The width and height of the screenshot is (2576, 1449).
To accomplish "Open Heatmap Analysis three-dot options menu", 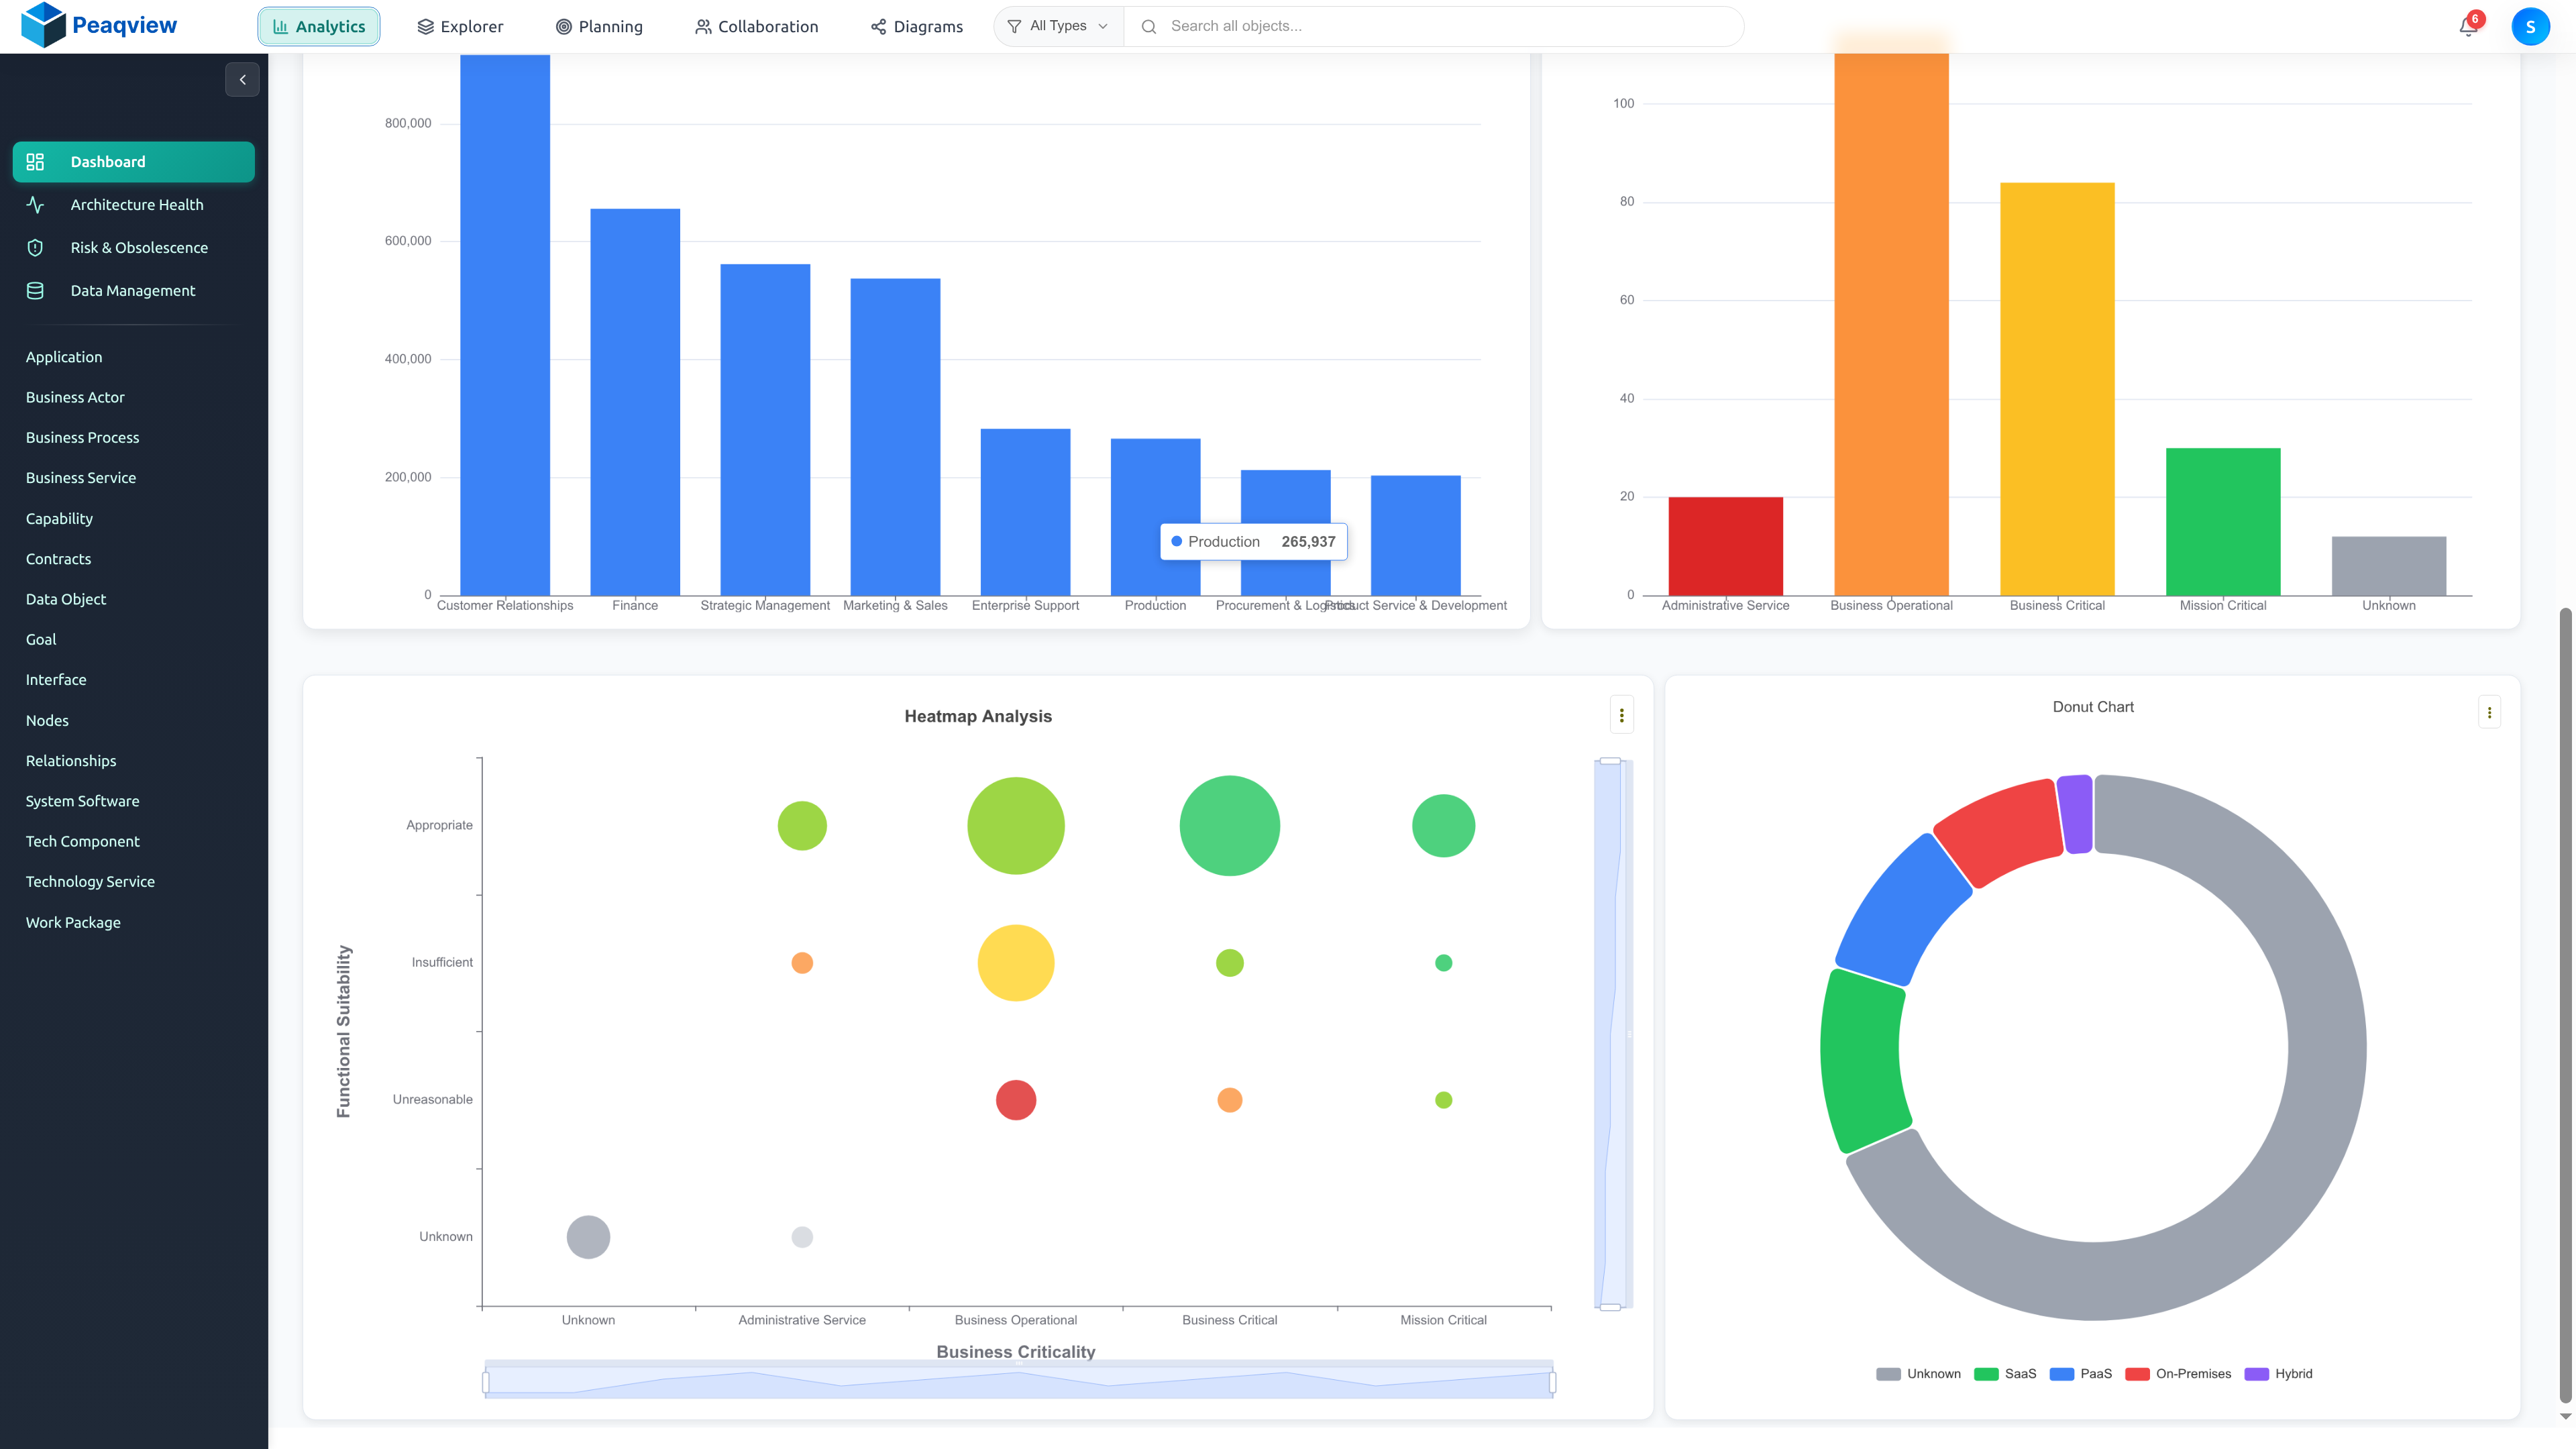I will tap(1621, 715).
